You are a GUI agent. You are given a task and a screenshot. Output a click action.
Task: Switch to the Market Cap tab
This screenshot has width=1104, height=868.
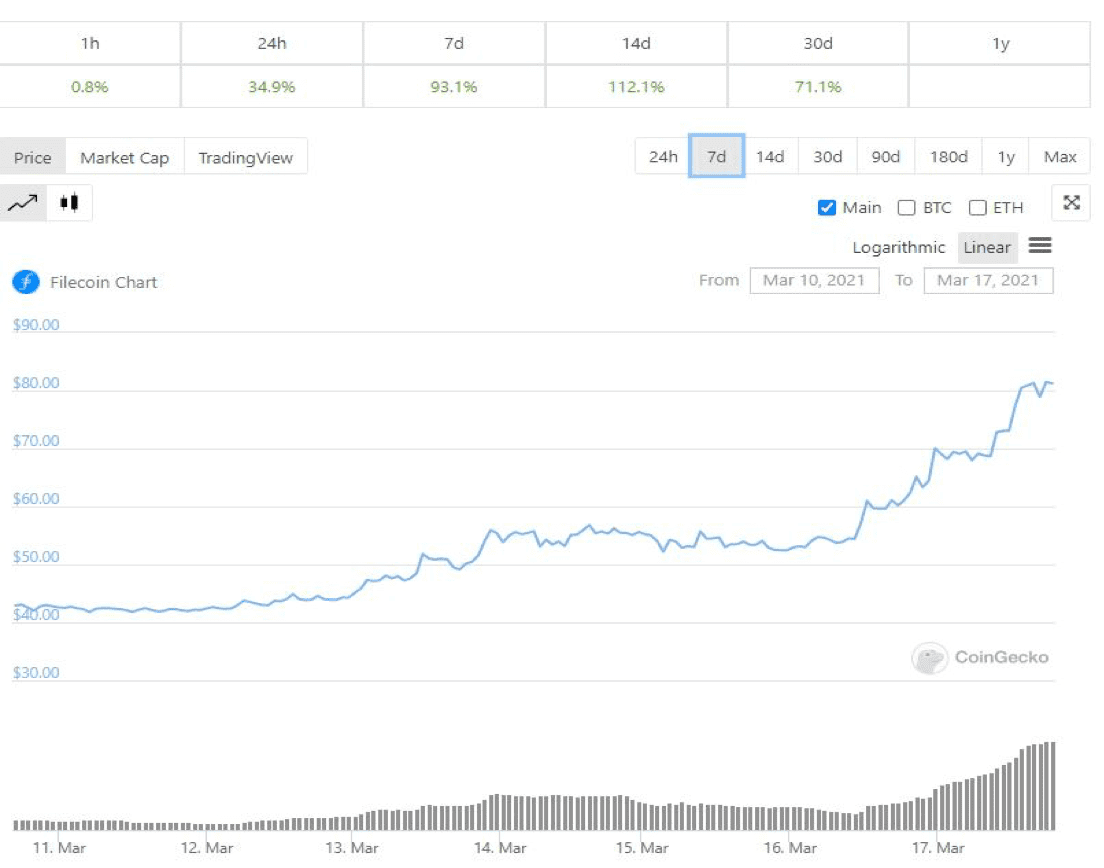(x=125, y=157)
